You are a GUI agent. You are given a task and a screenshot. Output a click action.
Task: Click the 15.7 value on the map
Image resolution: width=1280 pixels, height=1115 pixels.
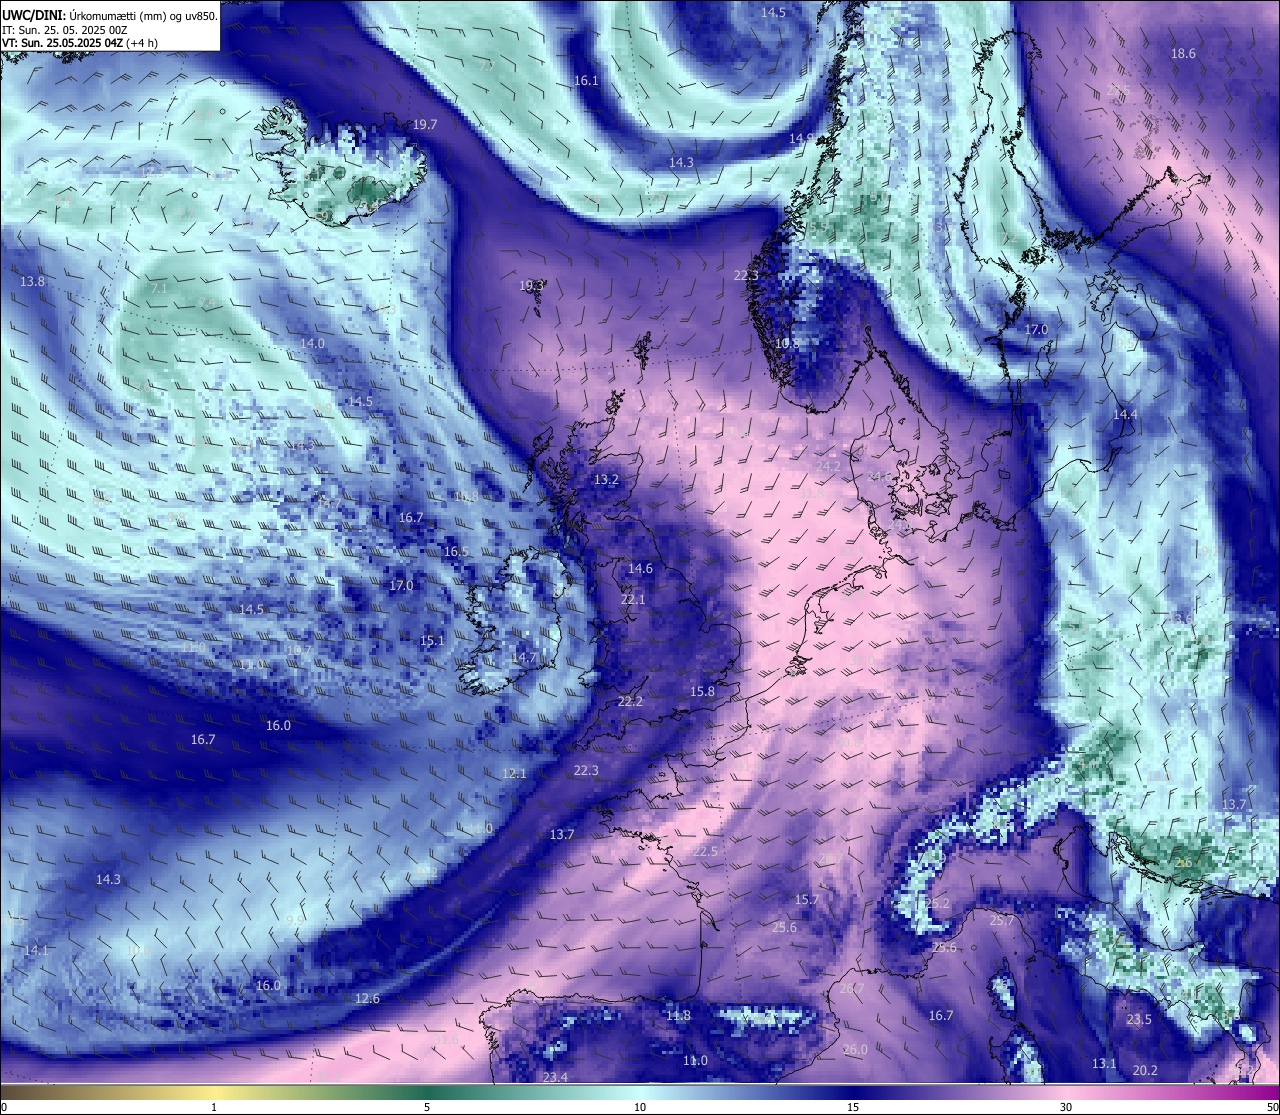[x=807, y=900]
